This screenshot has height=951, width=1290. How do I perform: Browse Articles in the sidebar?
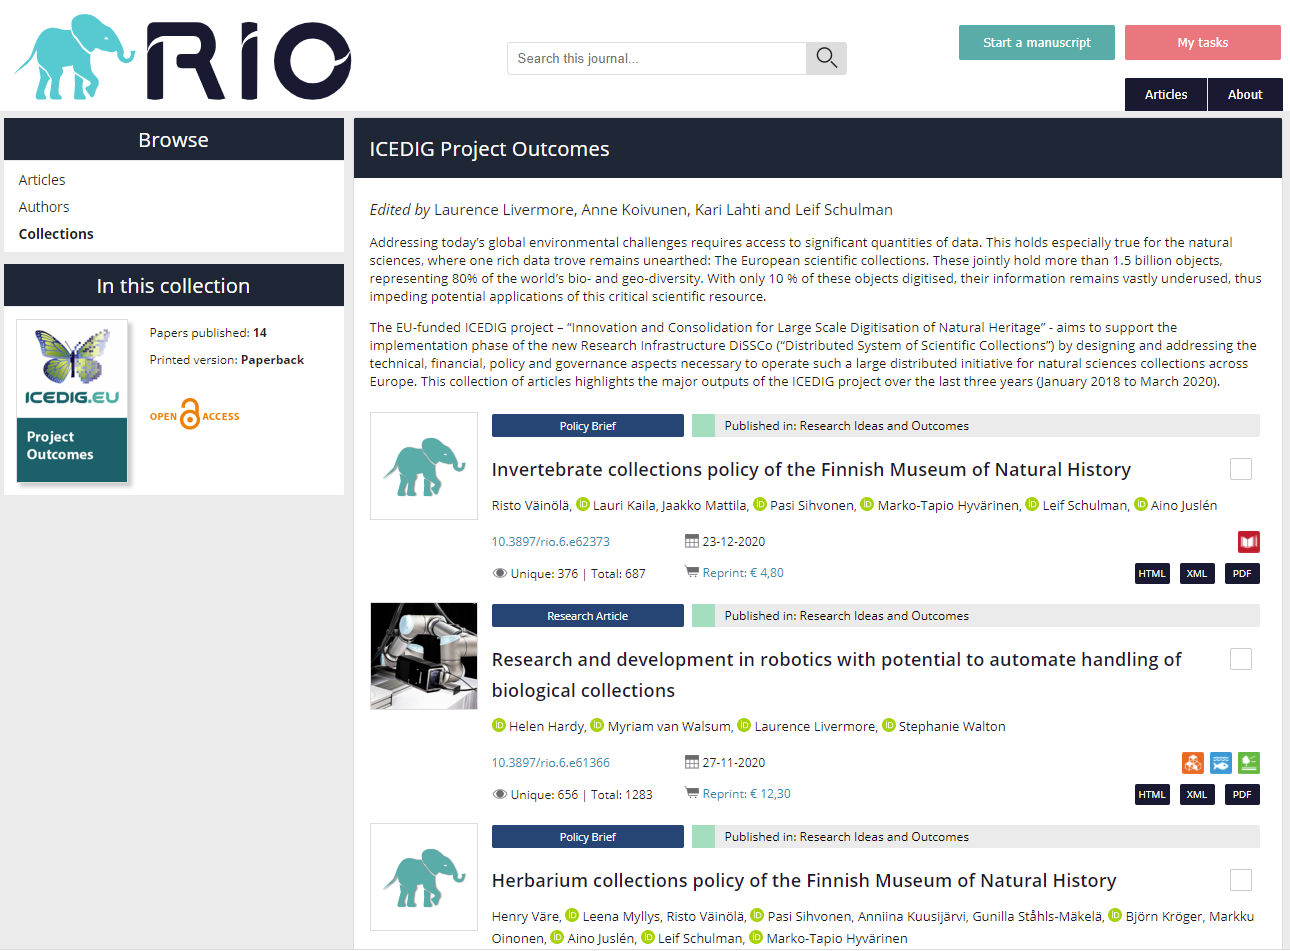(x=42, y=180)
